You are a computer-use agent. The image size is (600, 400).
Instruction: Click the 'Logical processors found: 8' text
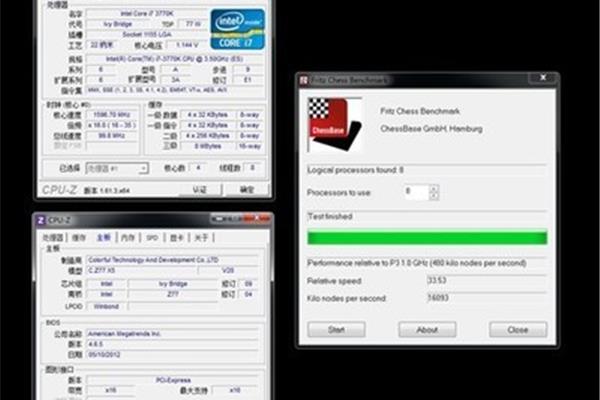pyautogui.click(x=355, y=170)
